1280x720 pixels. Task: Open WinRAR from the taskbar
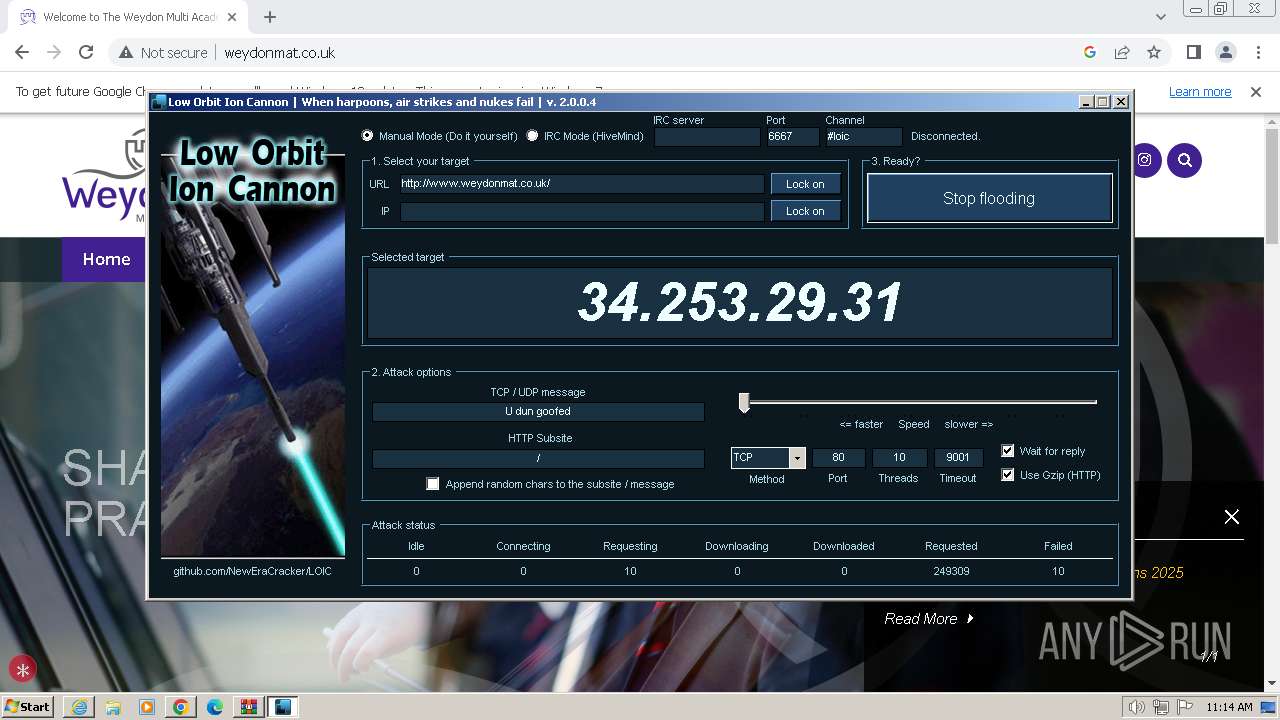pyautogui.click(x=248, y=707)
